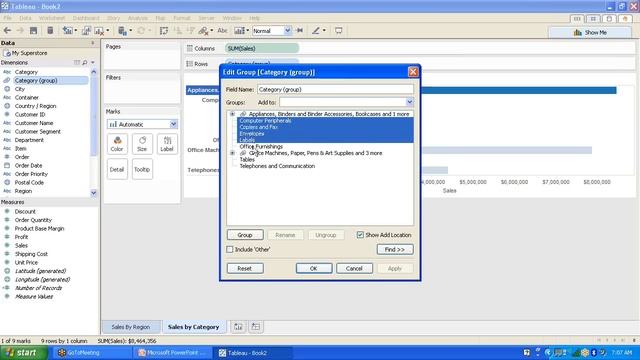Image resolution: width=640 pixels, height=360 pixels.
Task: Switch to the Sales By Region sheet tab
Action: (x=131, y=327)
